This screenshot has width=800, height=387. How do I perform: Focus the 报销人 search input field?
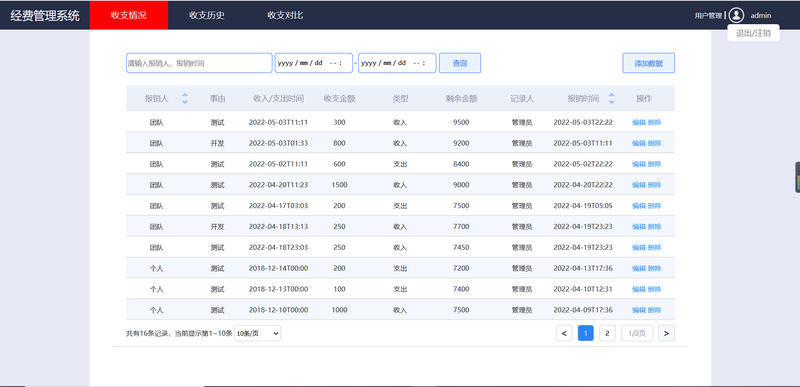[199, 63]
